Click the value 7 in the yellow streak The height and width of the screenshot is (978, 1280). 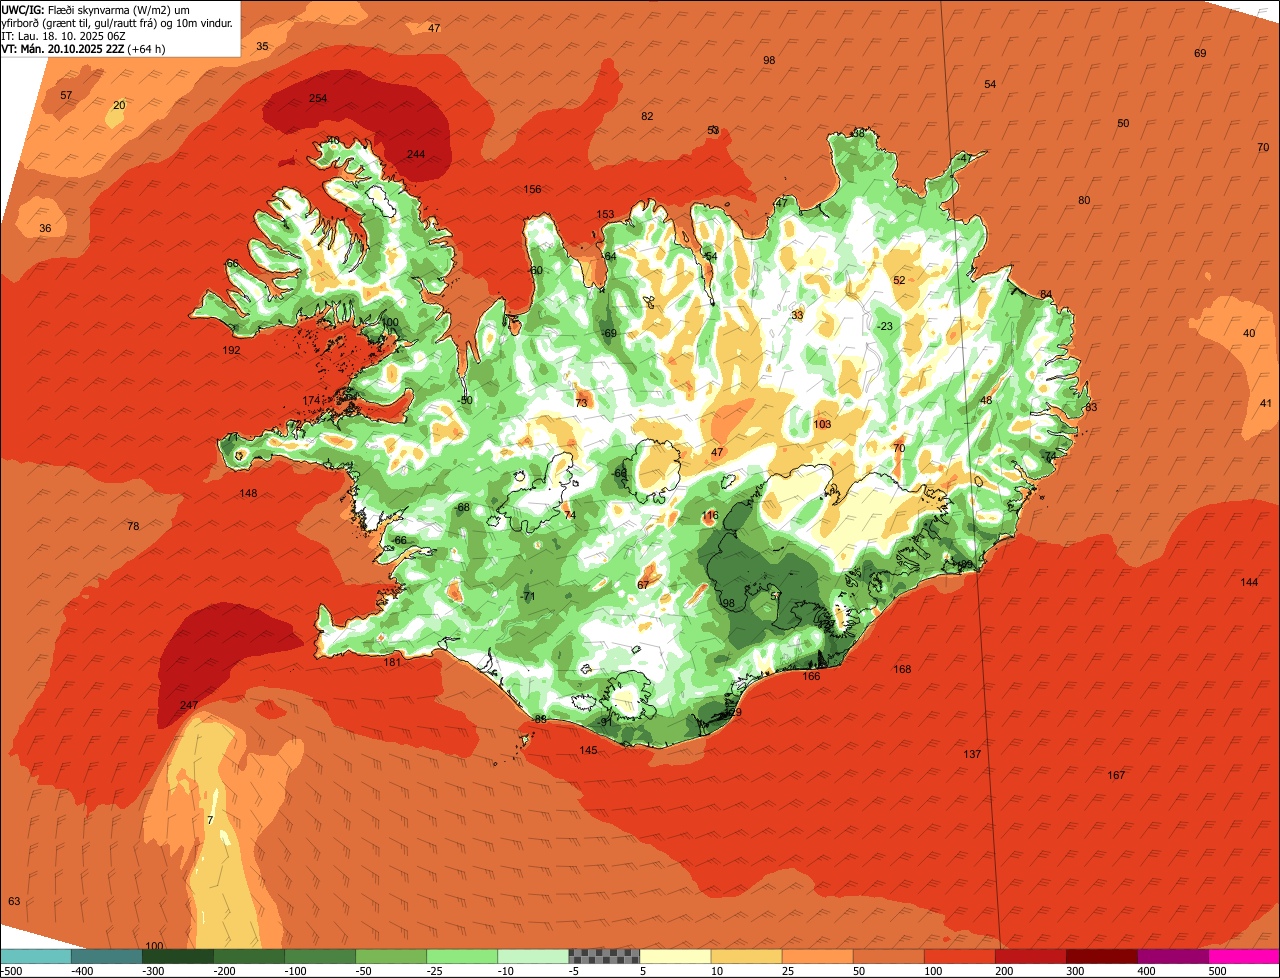point(210,820)
